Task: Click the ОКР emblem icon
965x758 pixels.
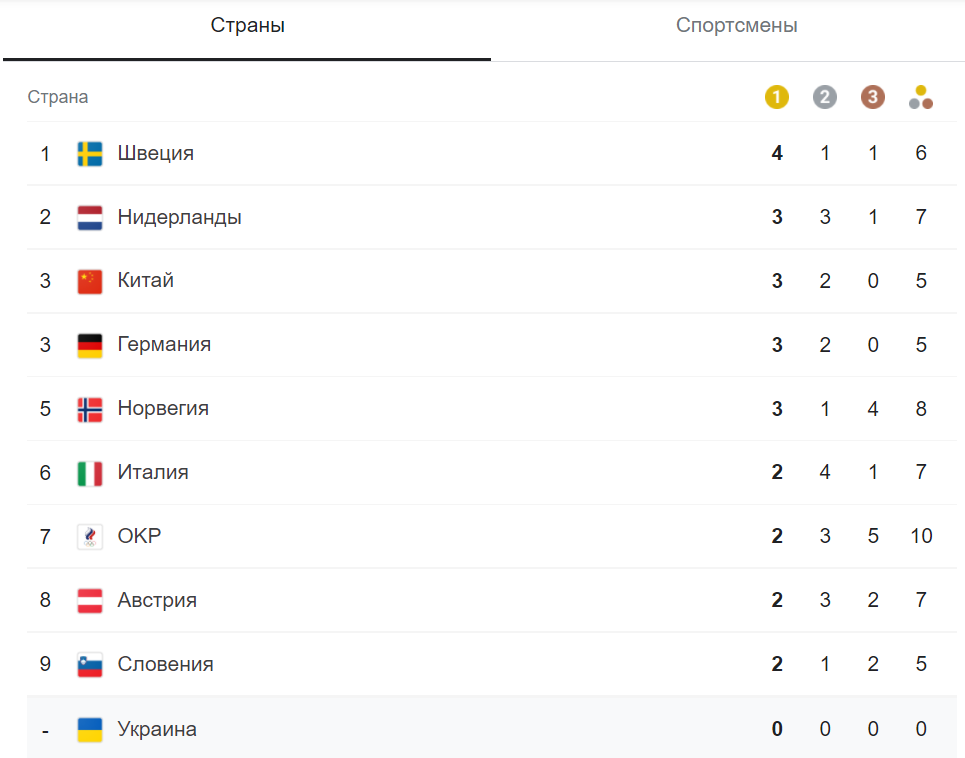Action: tap(90, 537)
